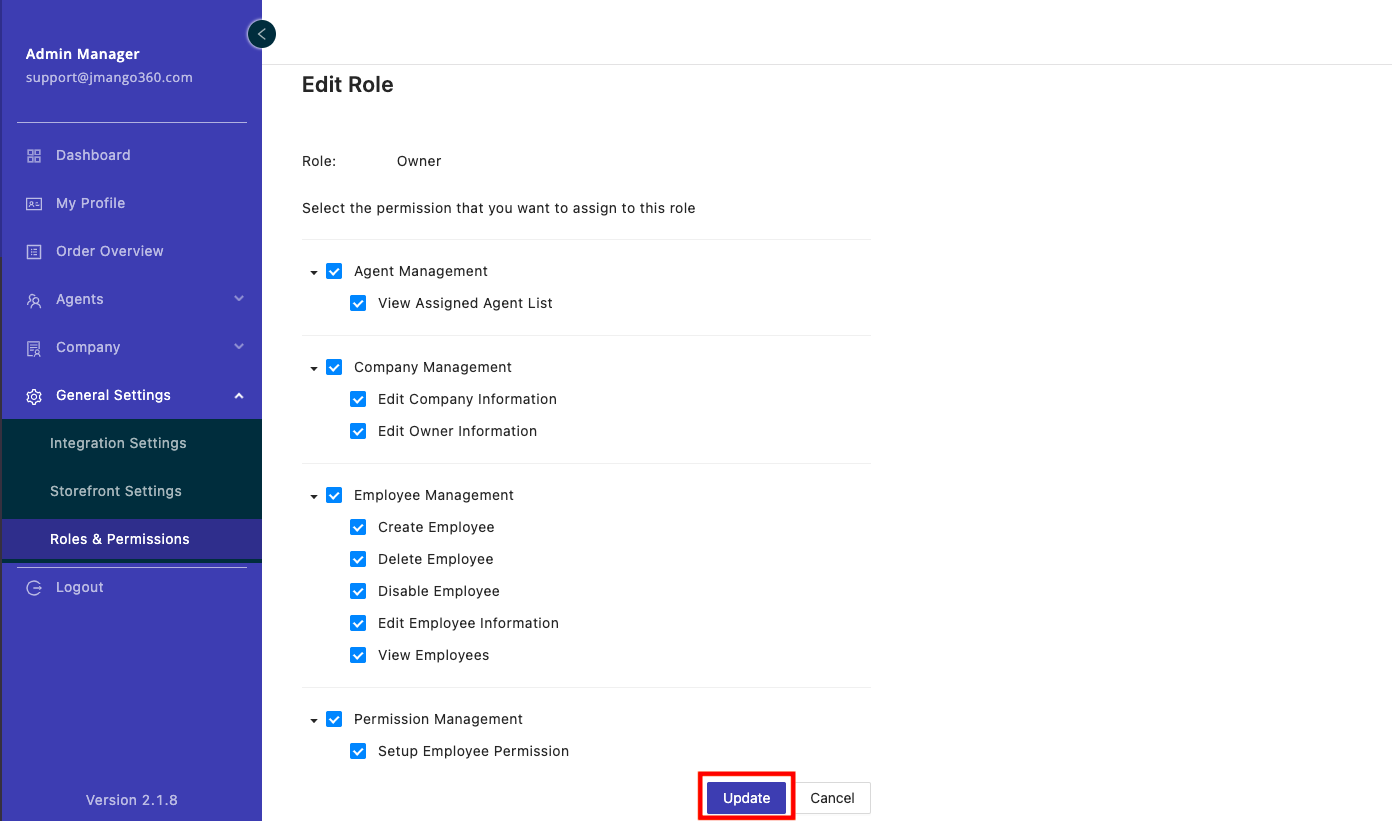Screen dimensions: 1392x821
Task: Uncheck View Assigned Agent List
Action: point(358,303)
